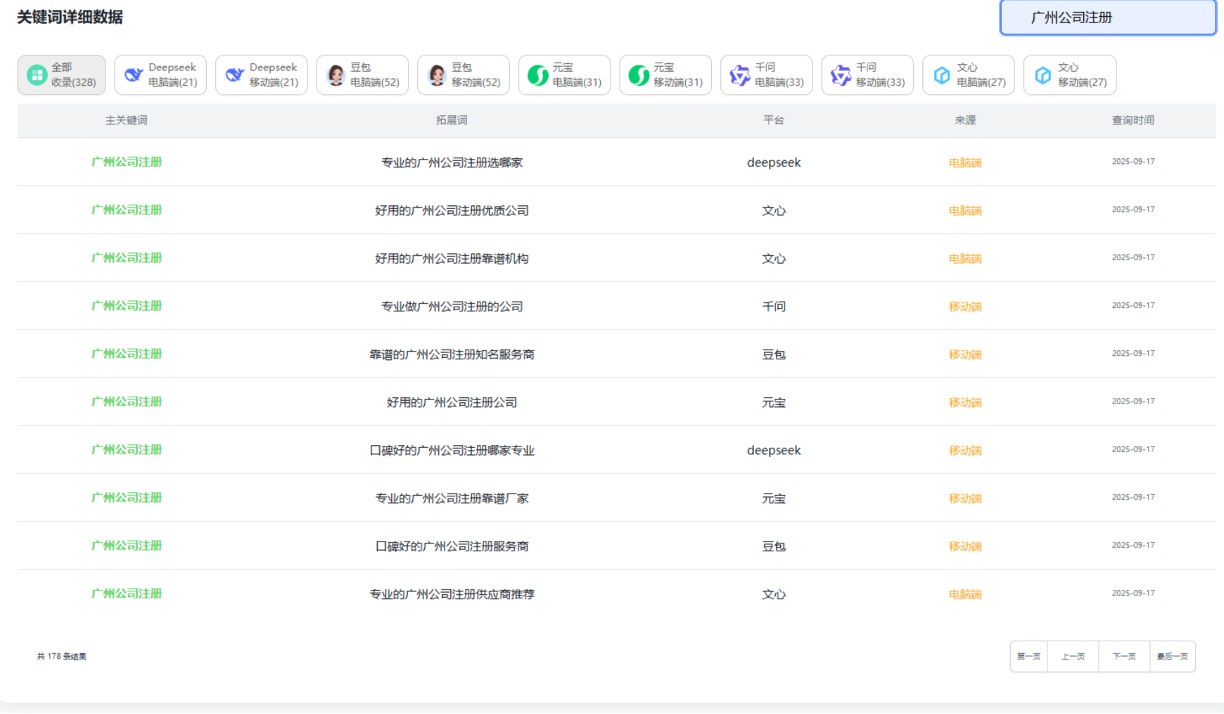
Task: Click the 文心 电脑端 blue hexagon icon
Action: (942, 75)
